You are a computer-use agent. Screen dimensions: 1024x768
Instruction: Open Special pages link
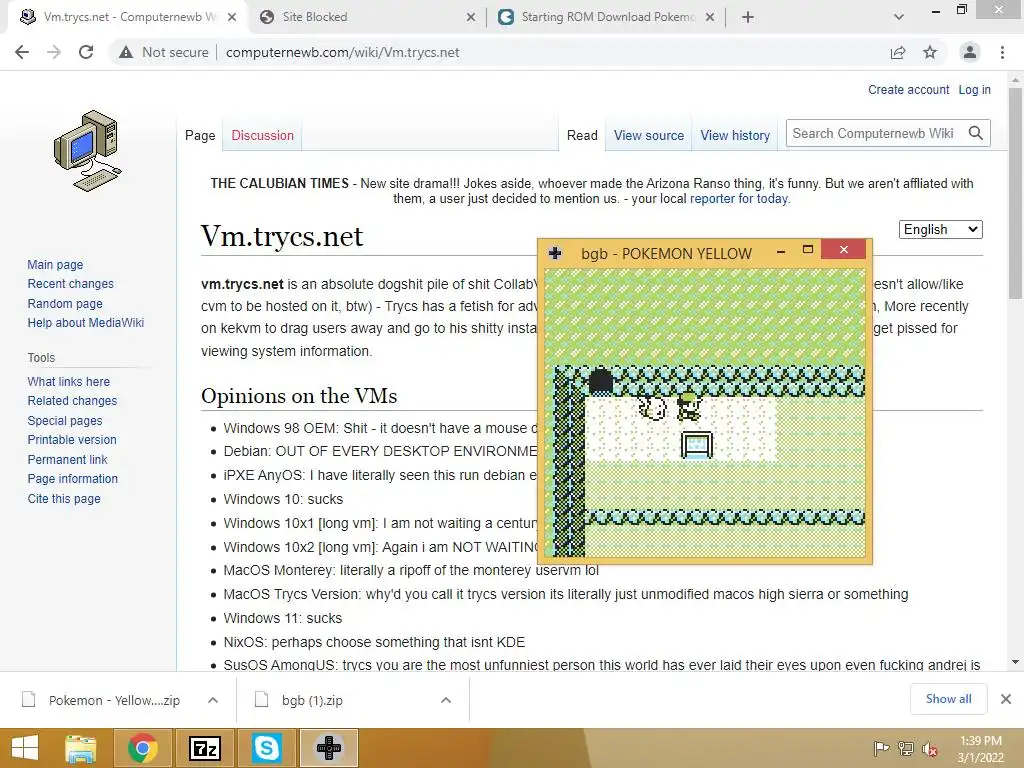(65, 420)
